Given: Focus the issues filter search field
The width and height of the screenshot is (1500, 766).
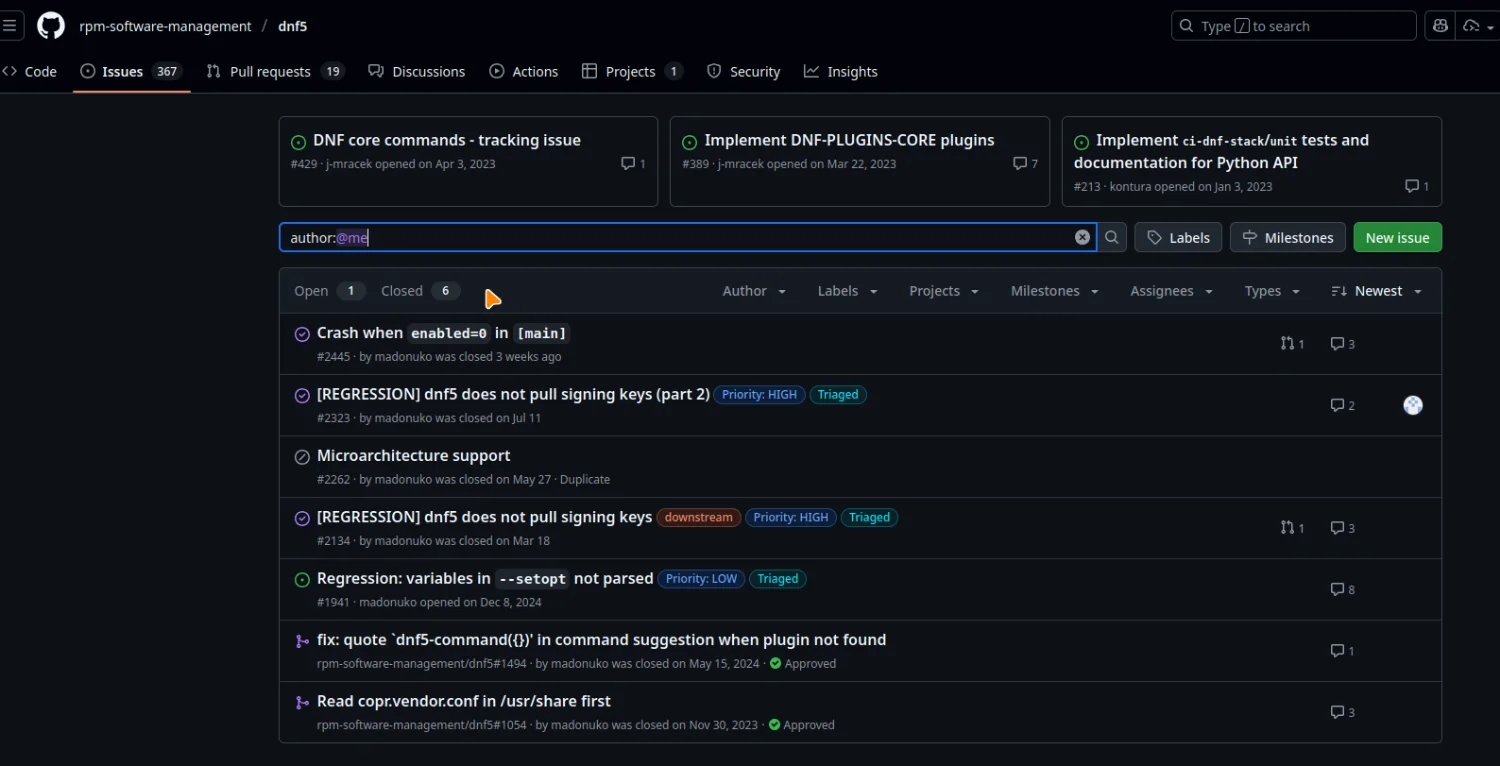Looking at the screenshot, I should 680,237.
